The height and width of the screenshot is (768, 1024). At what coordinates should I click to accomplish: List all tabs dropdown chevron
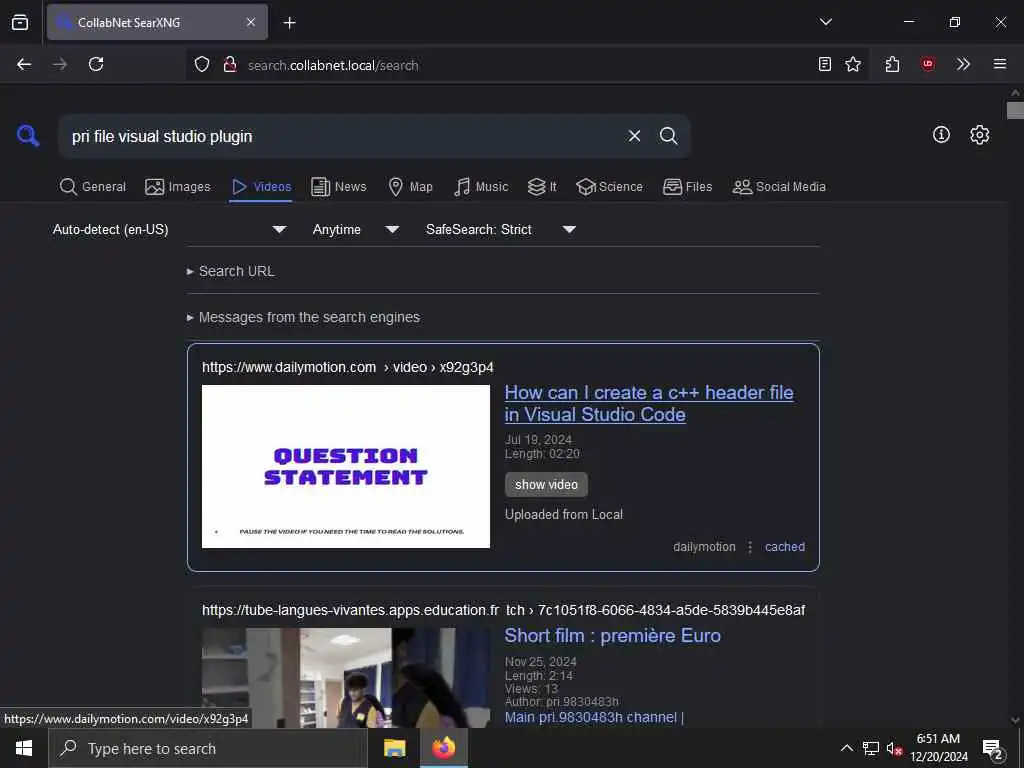point(825,22)
